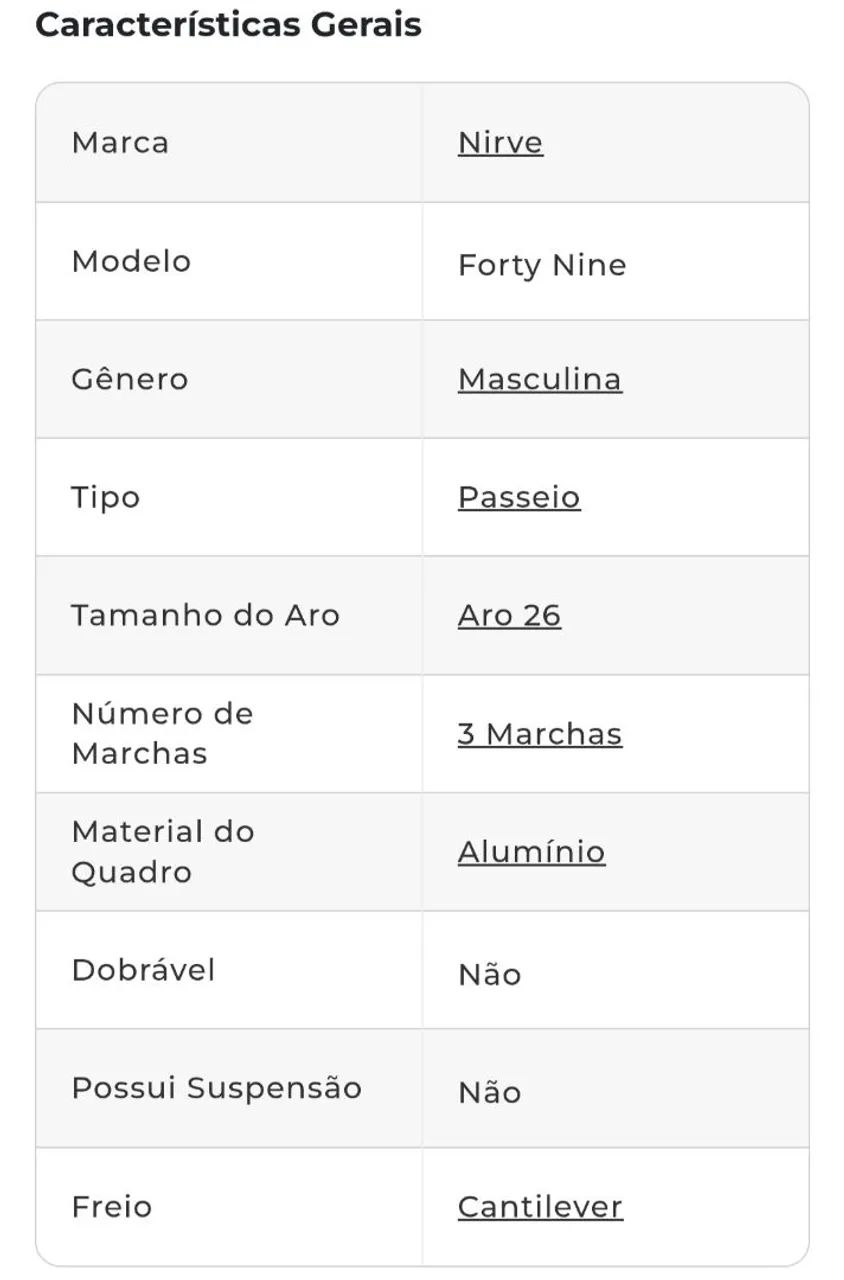Click the Possui Suspensão label

216,1088
